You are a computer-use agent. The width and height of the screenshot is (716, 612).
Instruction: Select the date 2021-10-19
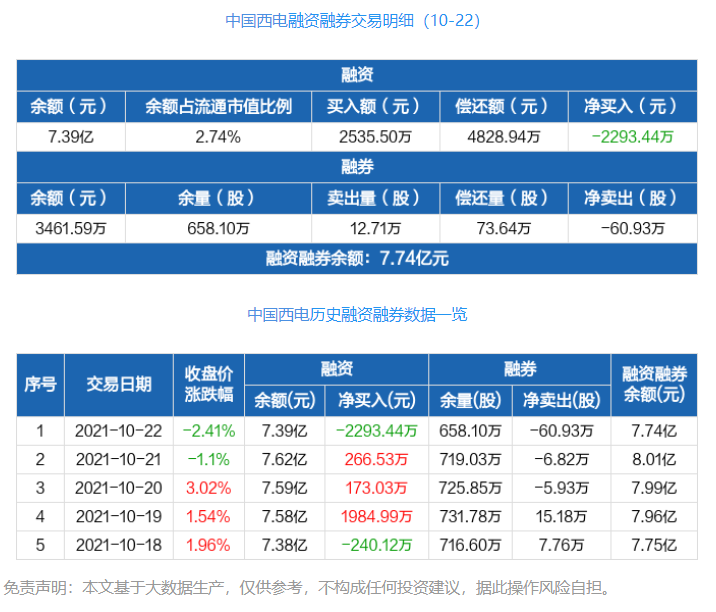119,517
